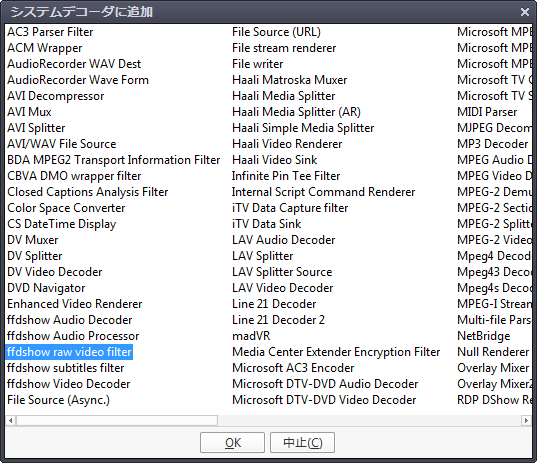Select AVI Splitter entry
Viewport: 537px width, 463px height.
(x=36, y=128)
